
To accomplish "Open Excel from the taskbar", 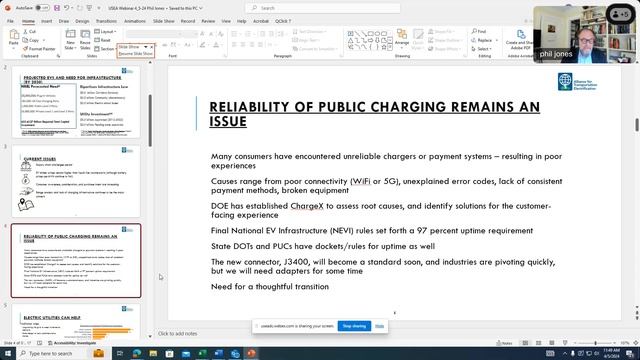I will point(202,353).
